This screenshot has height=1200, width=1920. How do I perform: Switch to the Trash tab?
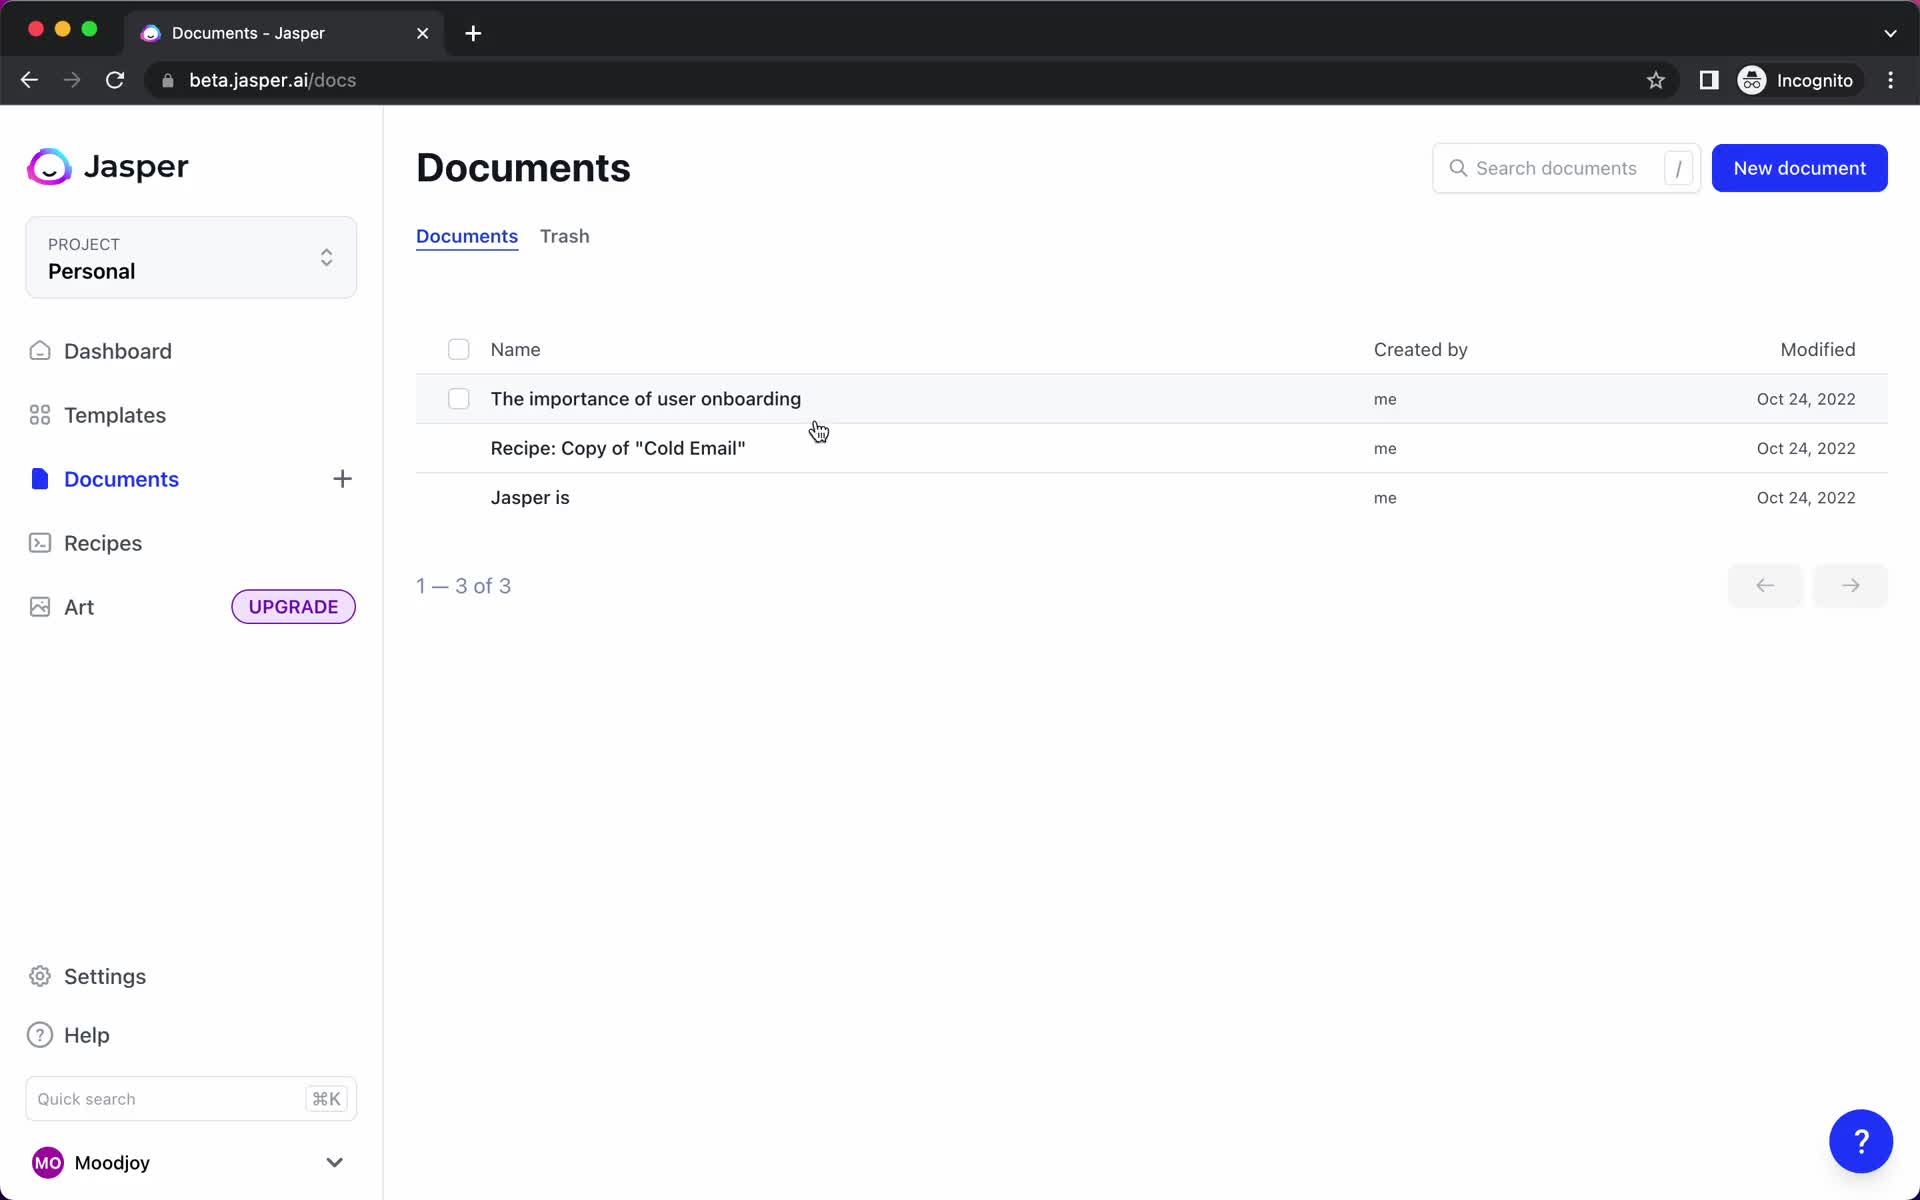coord(565,236)
